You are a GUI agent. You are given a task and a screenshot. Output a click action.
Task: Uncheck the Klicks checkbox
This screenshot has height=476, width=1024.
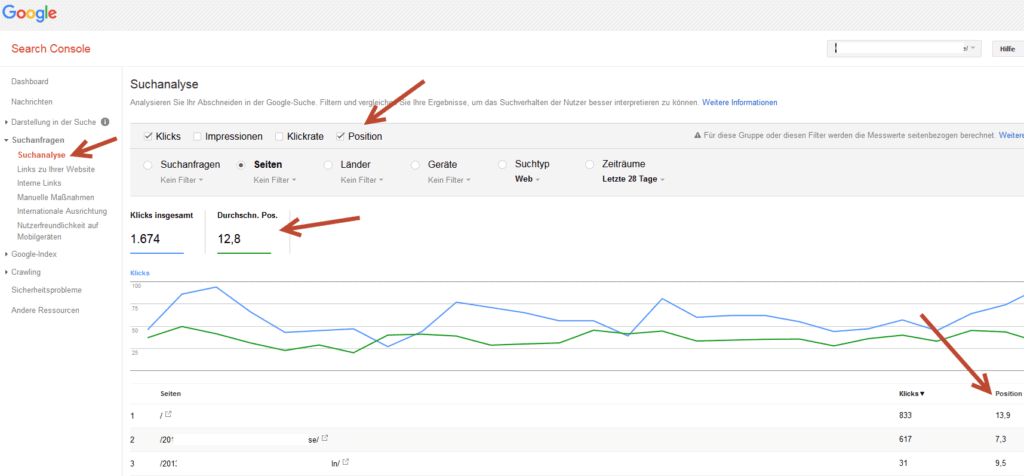click(149, 136)
